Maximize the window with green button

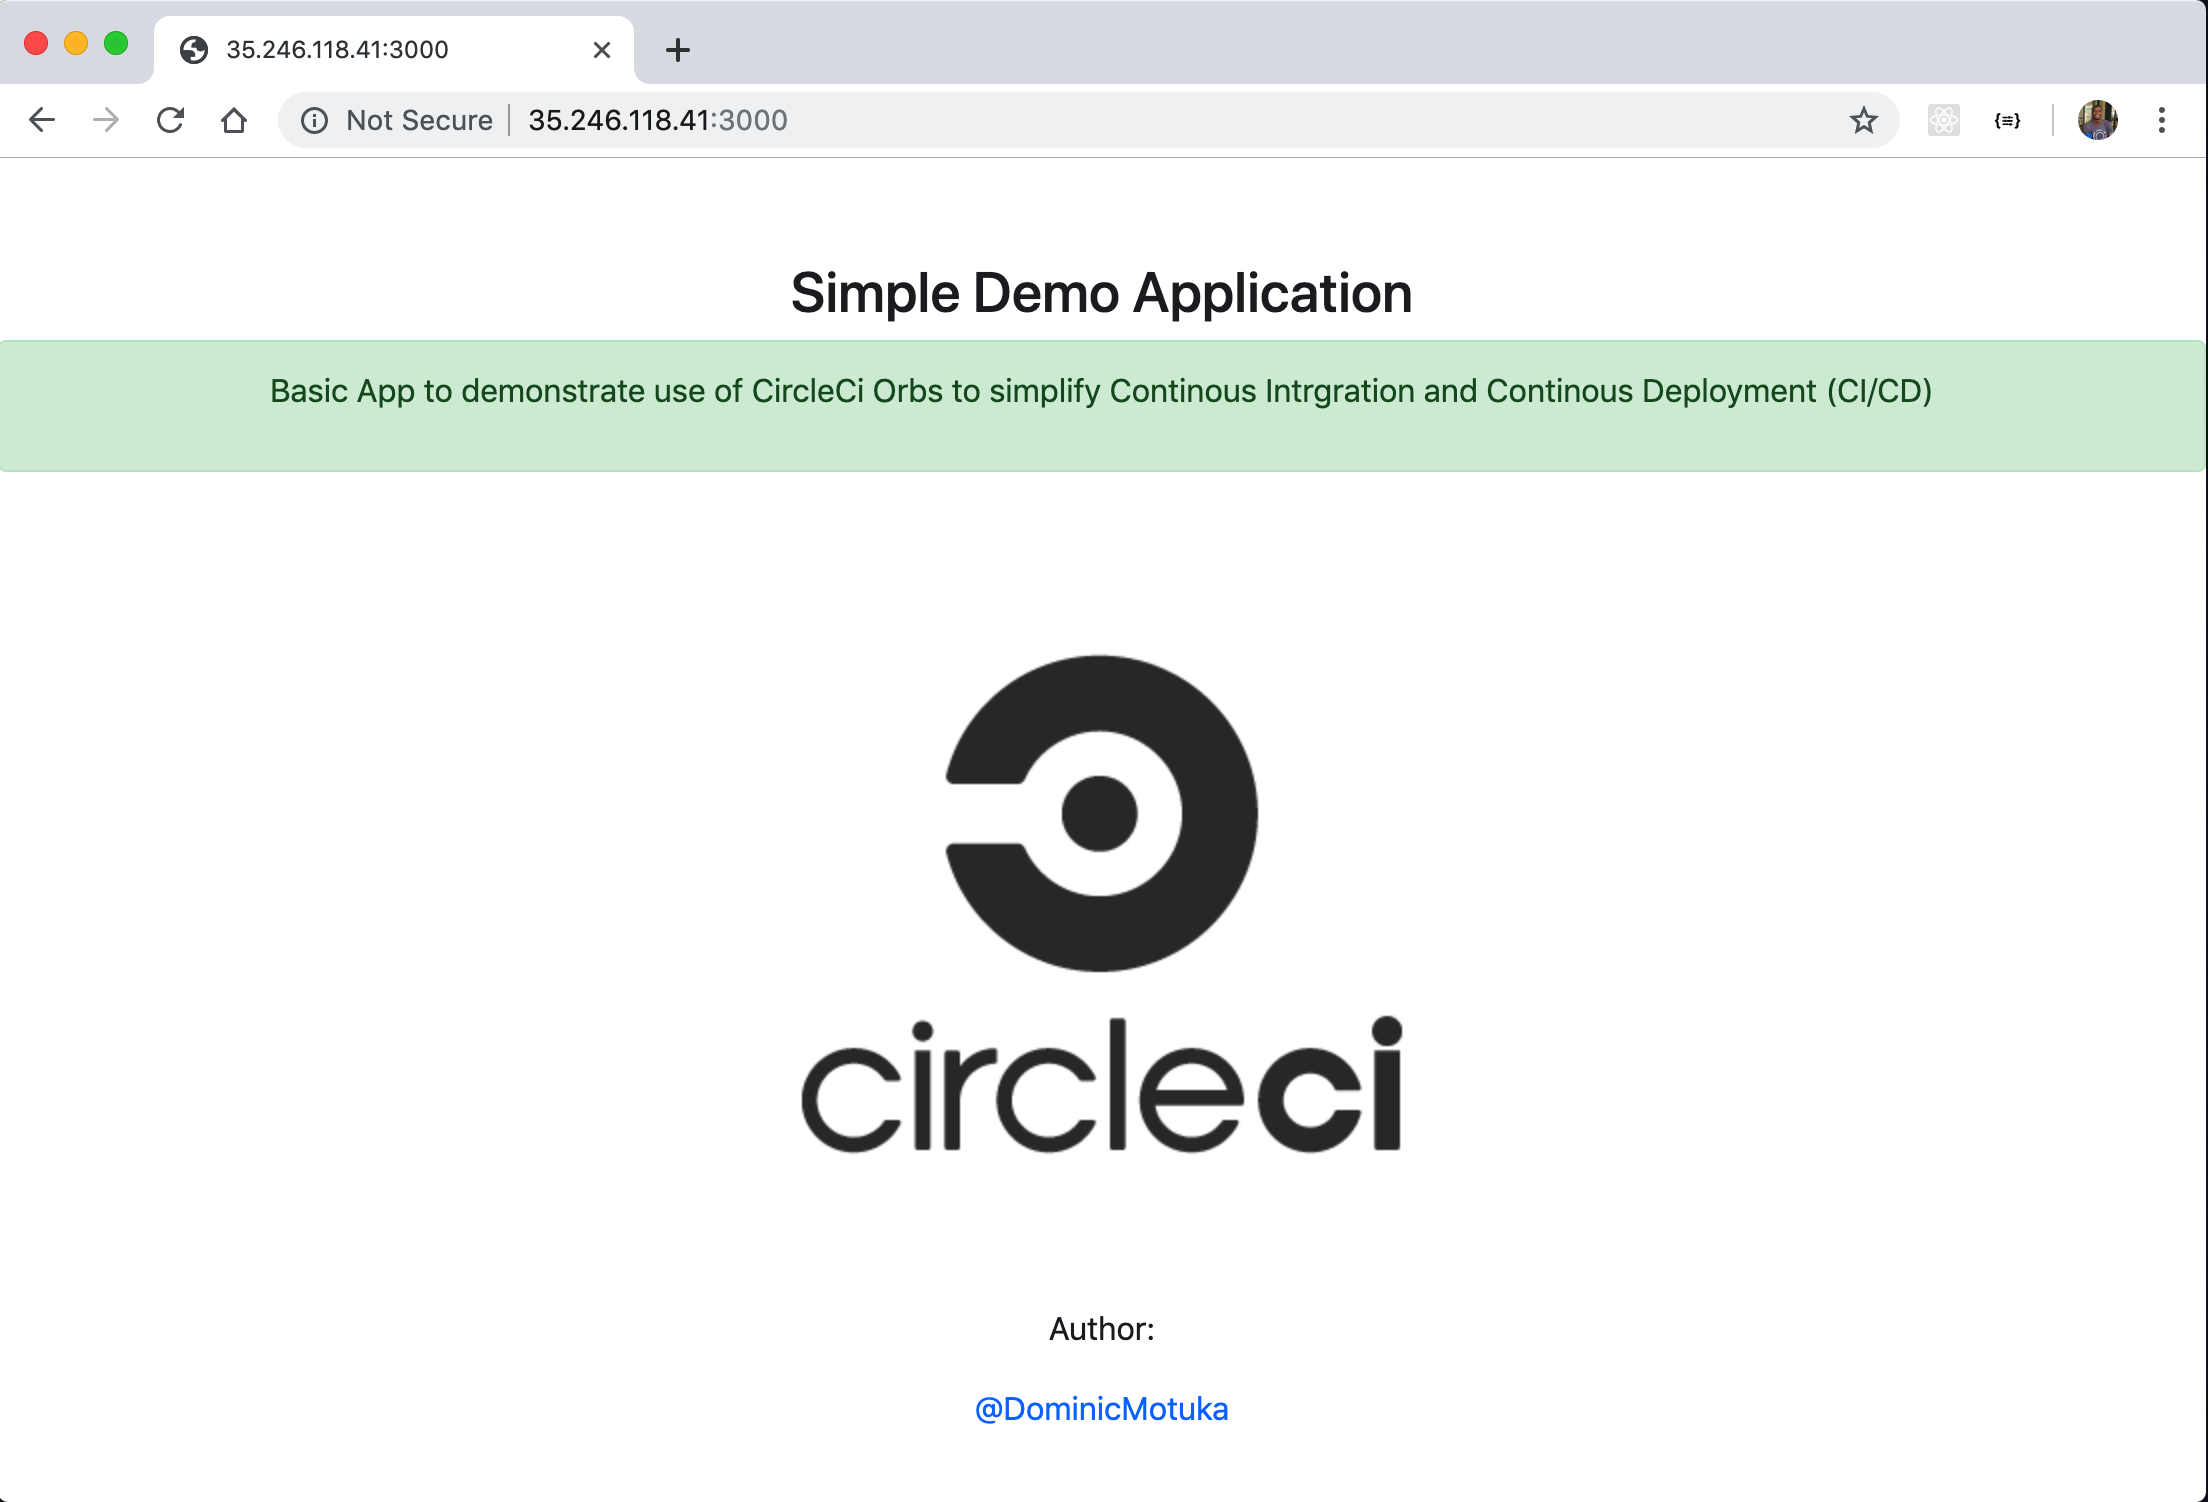click(x=116, y=44)
